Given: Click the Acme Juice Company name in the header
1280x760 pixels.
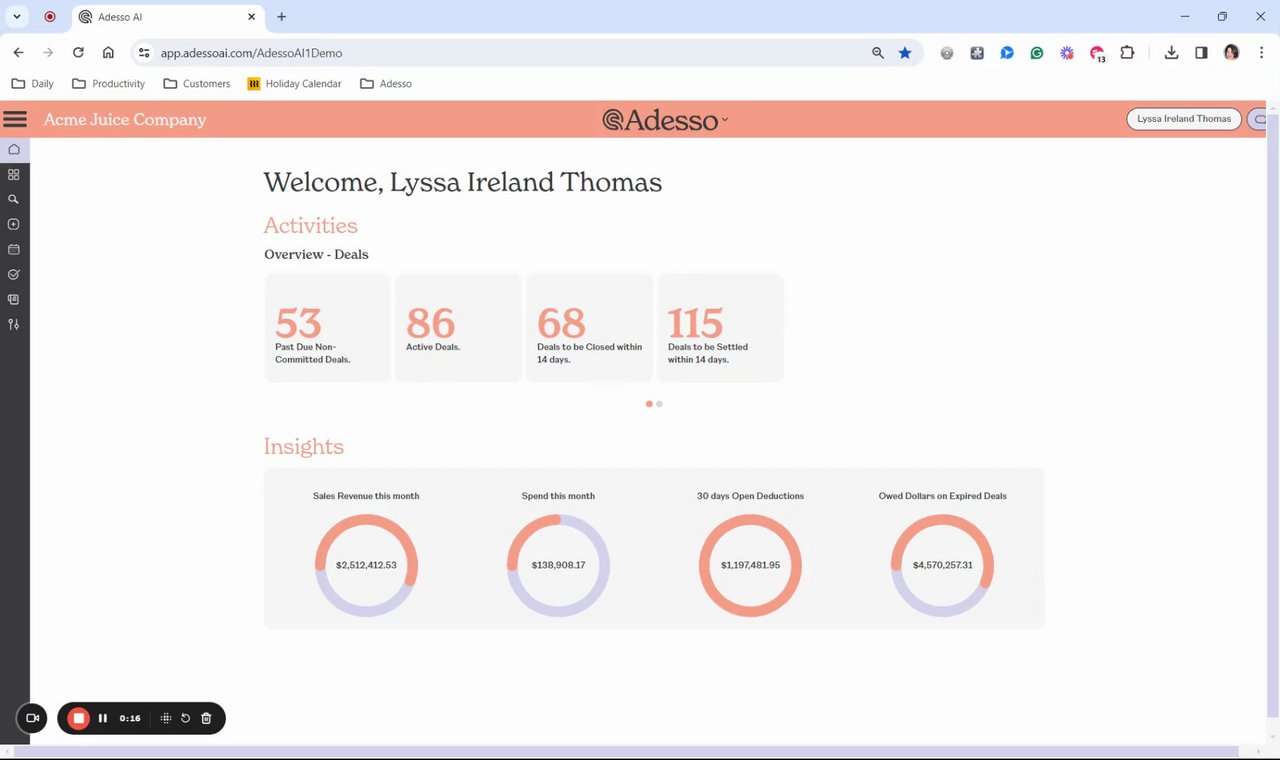Looking at the screenshot, I should click(x=125, y=120).
